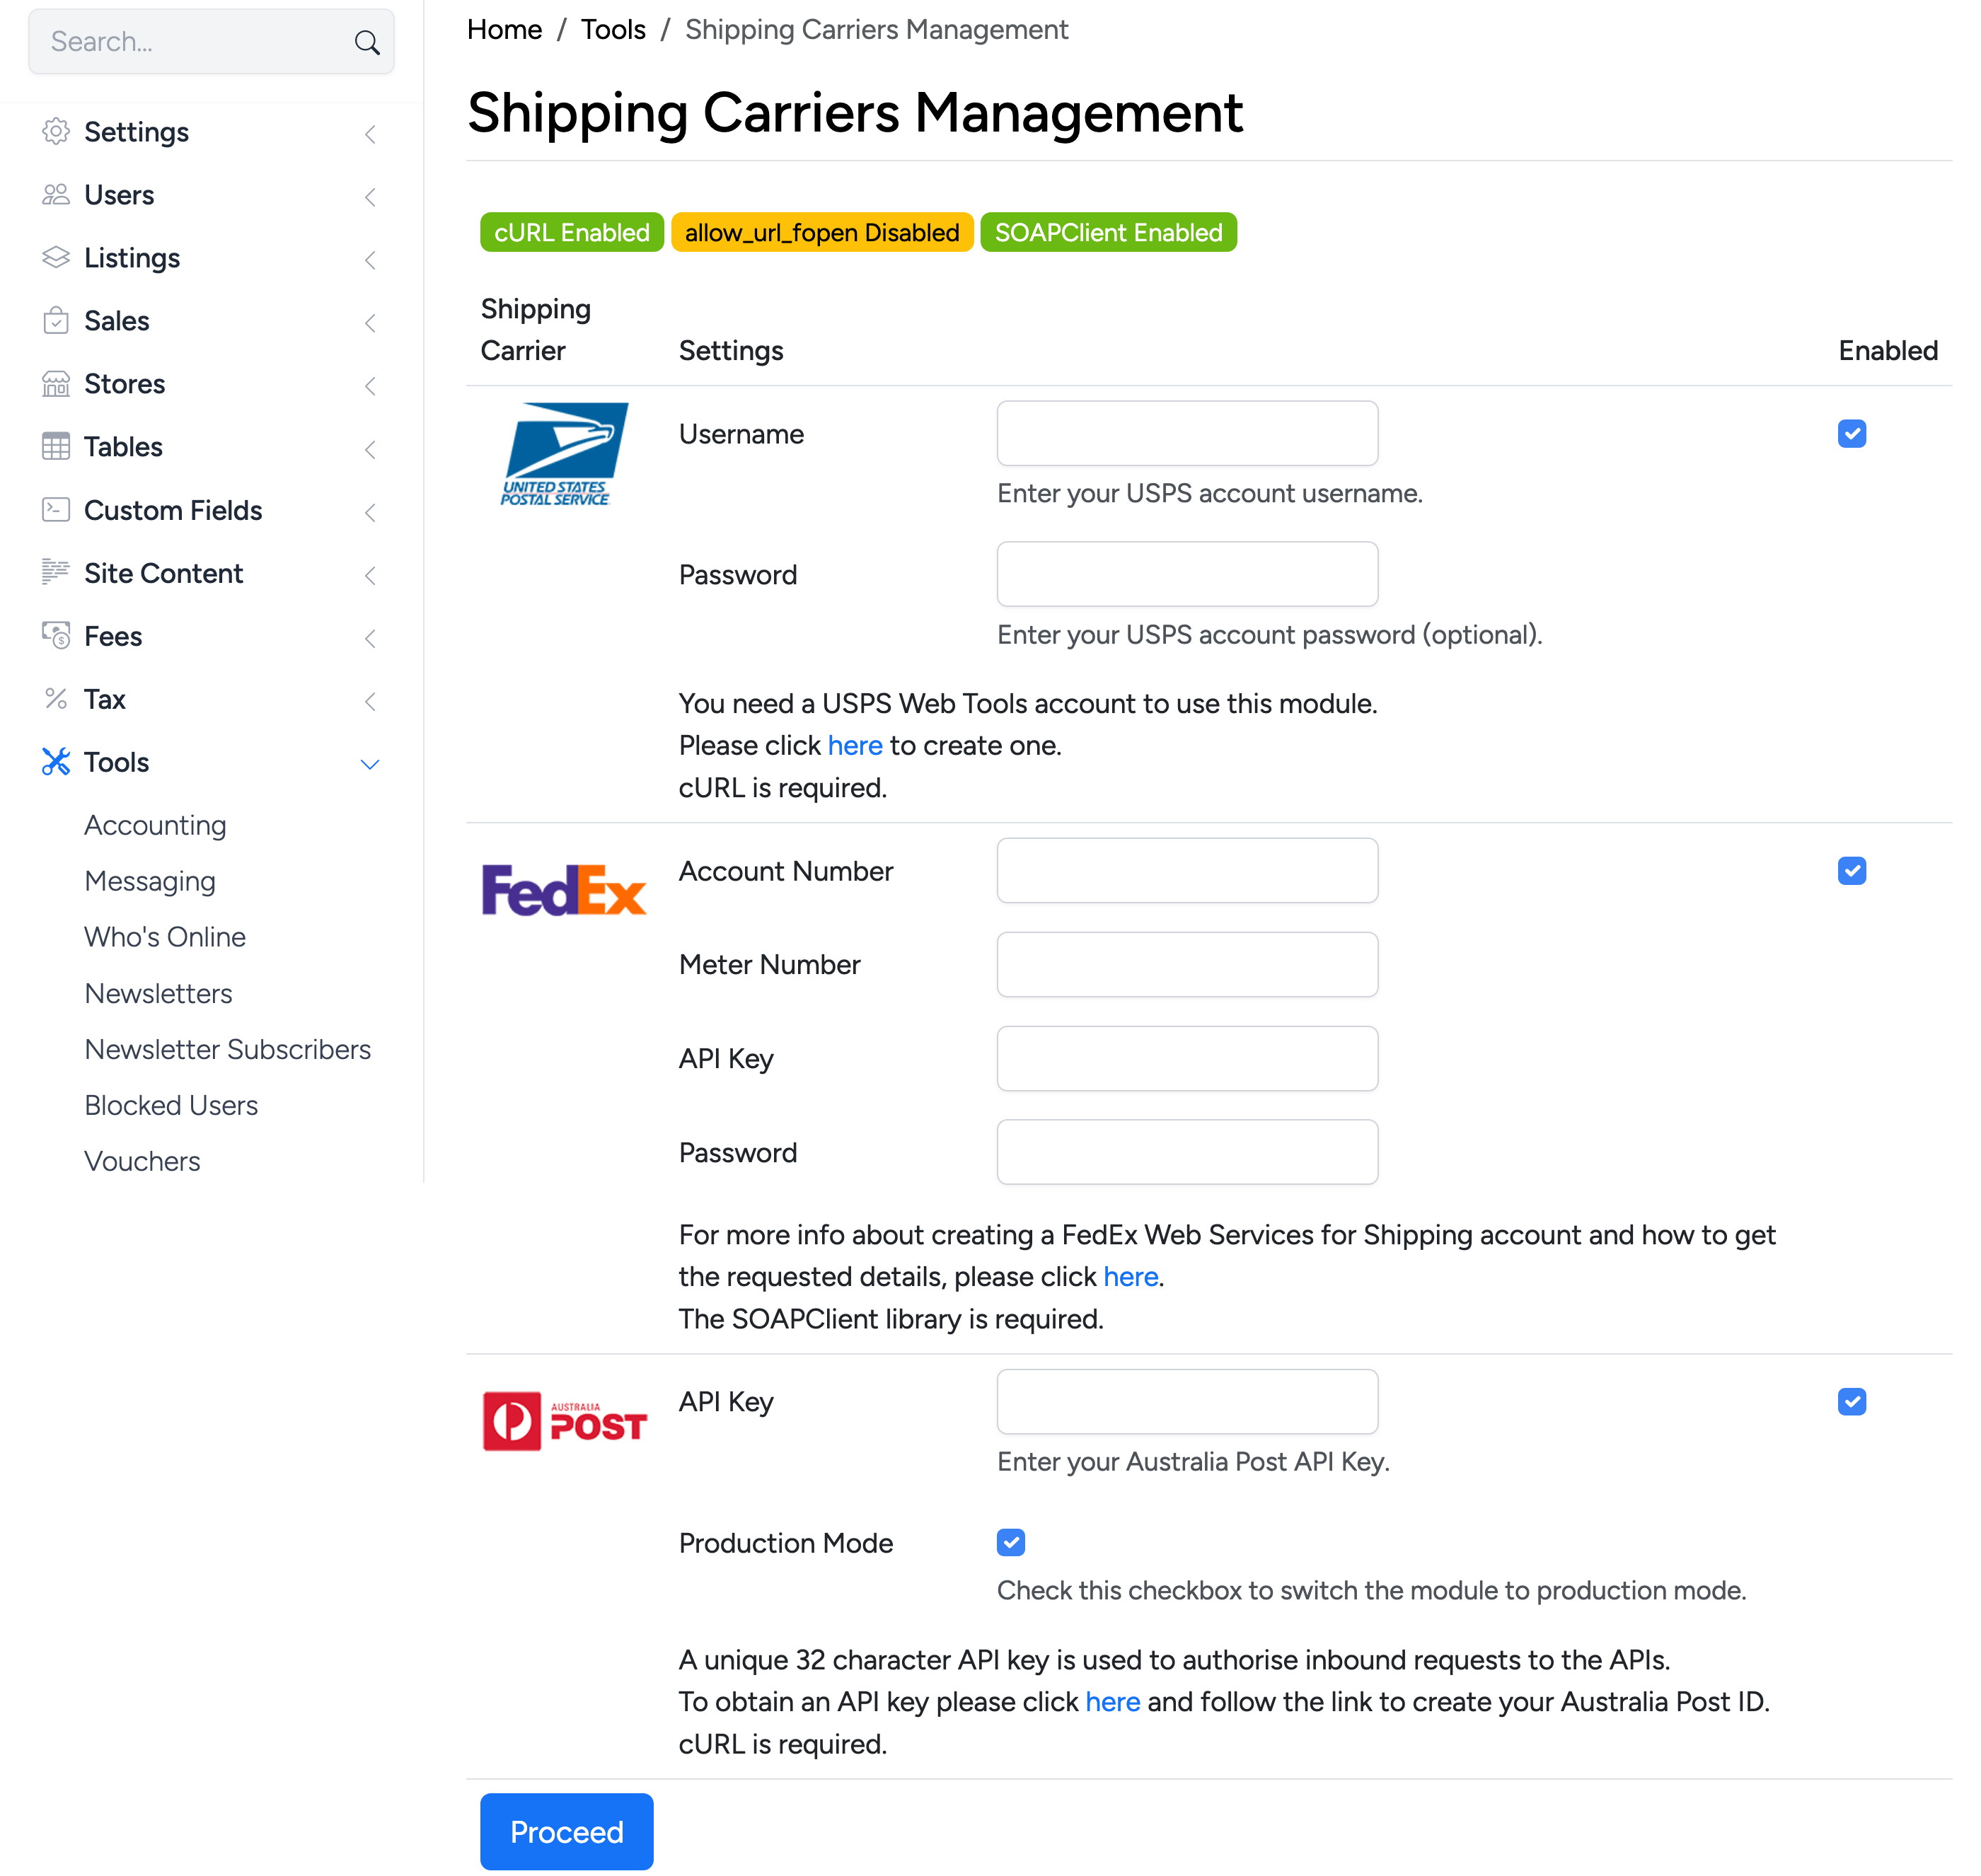
Task: Open the USPS account creation 'here' link
Action: click(854, 745)
